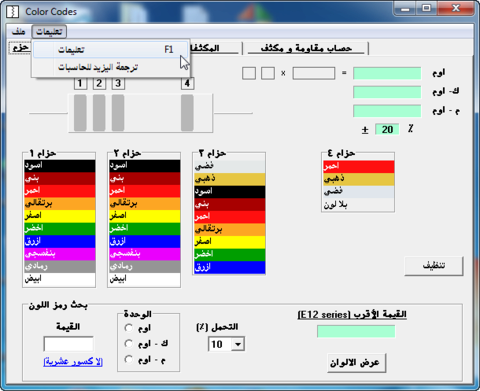Expand the tolerance dropdown showing 10
480x391 pixels.
(x=238, y=344)
